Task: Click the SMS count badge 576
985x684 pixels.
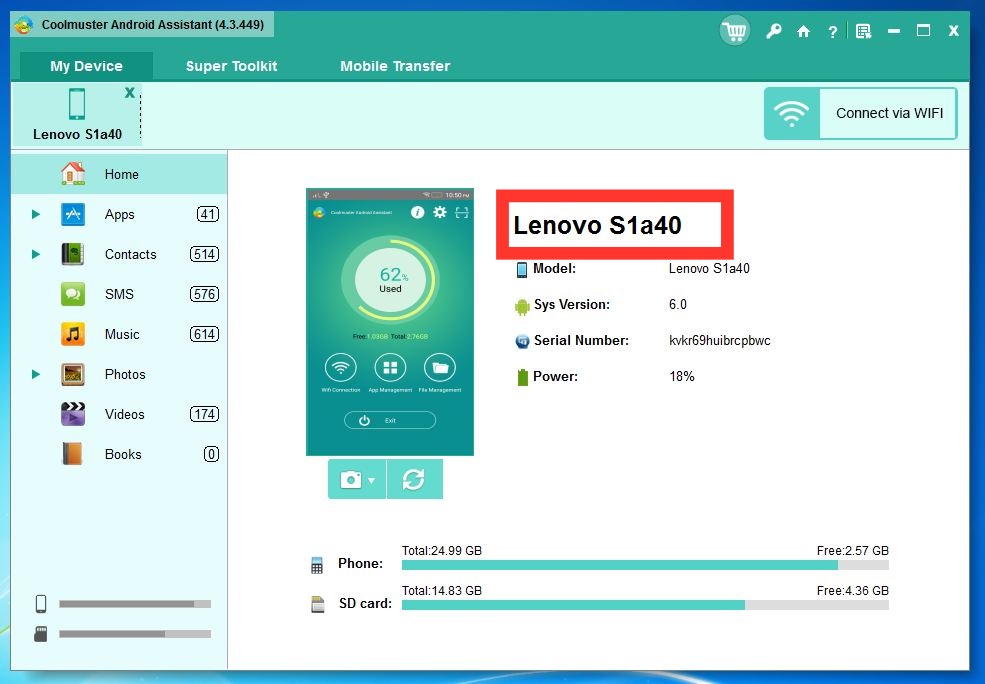Action: pyautogui.click(x=205, y=294)
